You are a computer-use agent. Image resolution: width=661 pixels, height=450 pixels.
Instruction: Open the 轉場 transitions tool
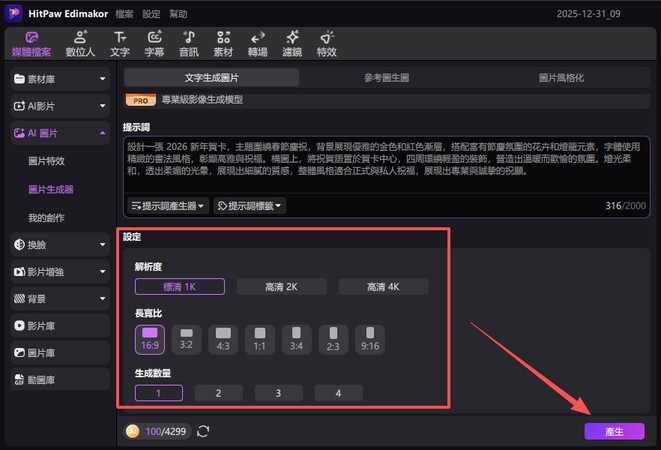pyautogui.click(x=258, y=44)
